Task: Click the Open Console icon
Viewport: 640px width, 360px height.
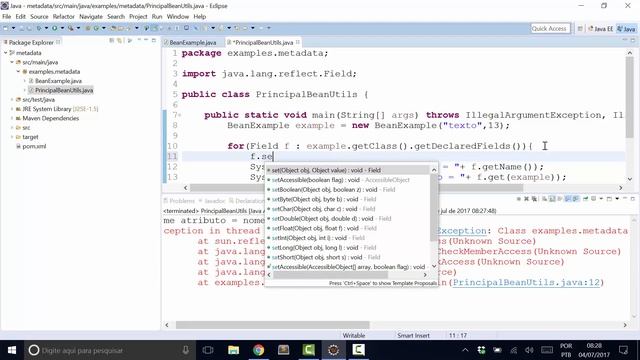Action: (x=609, y=199)
